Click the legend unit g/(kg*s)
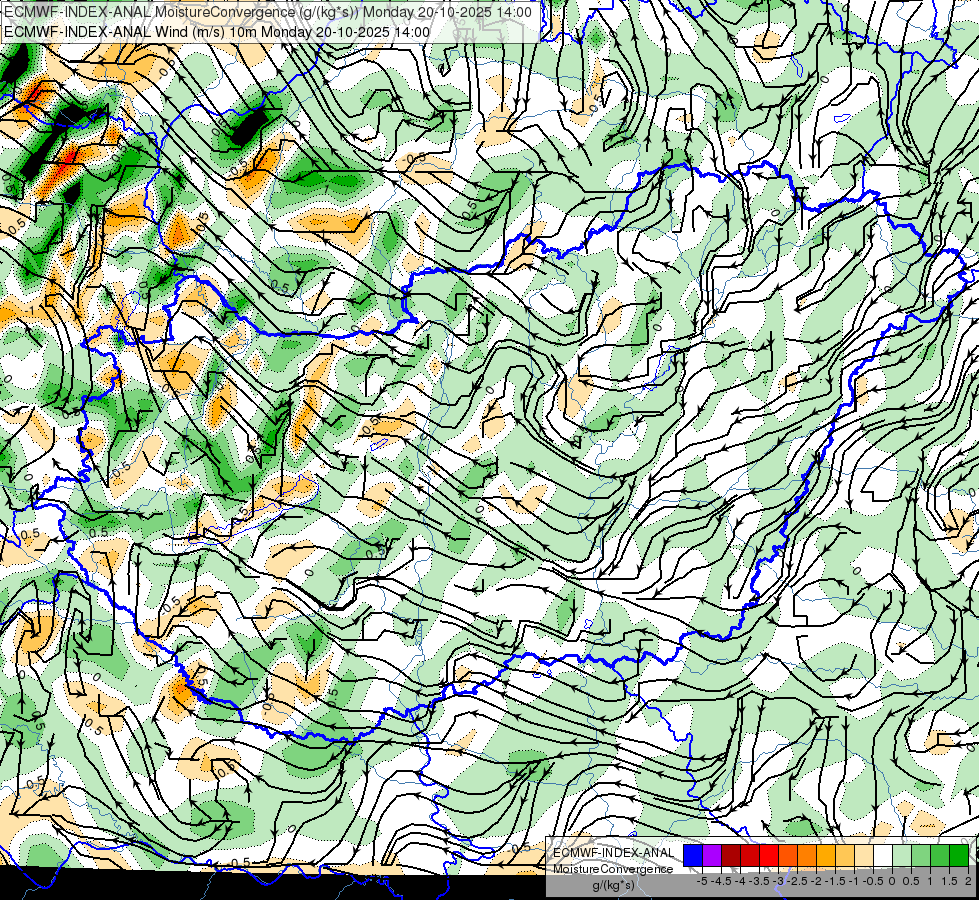The width and height of the screenshot is (979, 900). [613, 885]
